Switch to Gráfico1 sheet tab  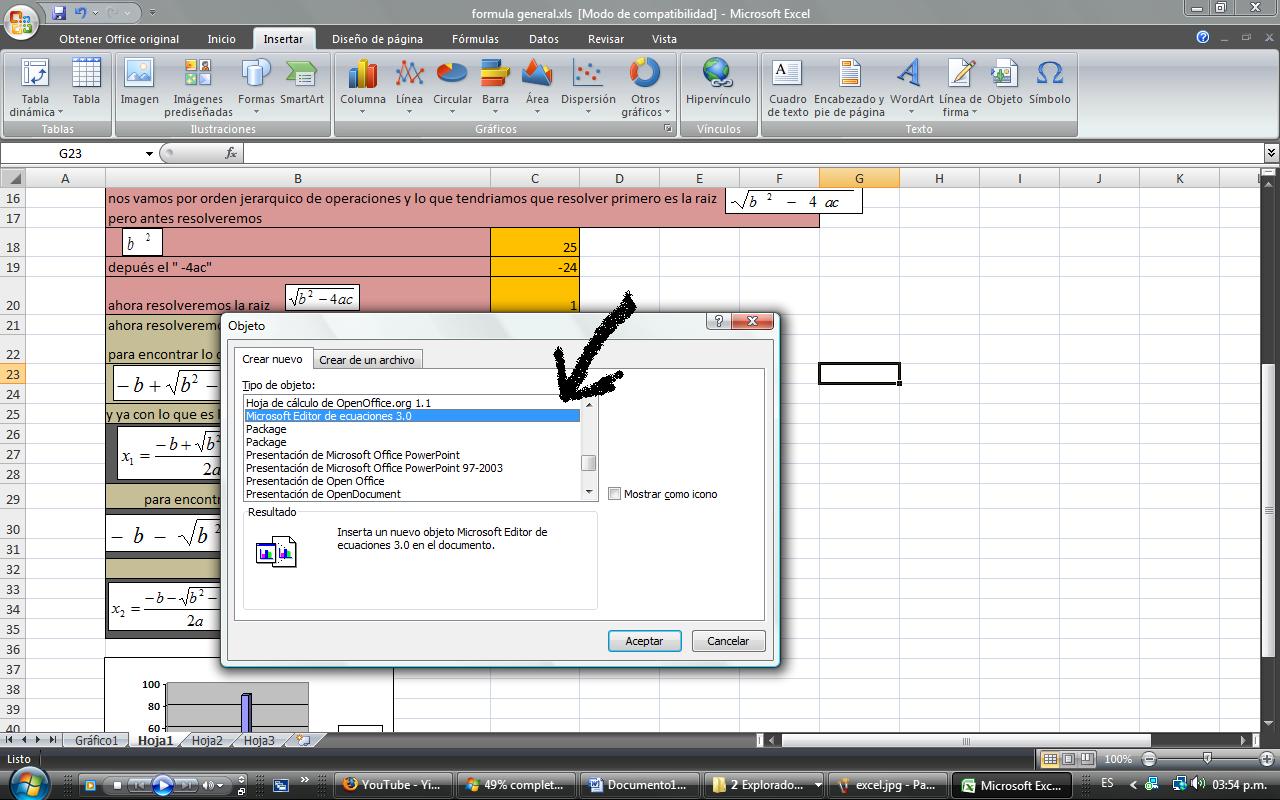[97, 741]
